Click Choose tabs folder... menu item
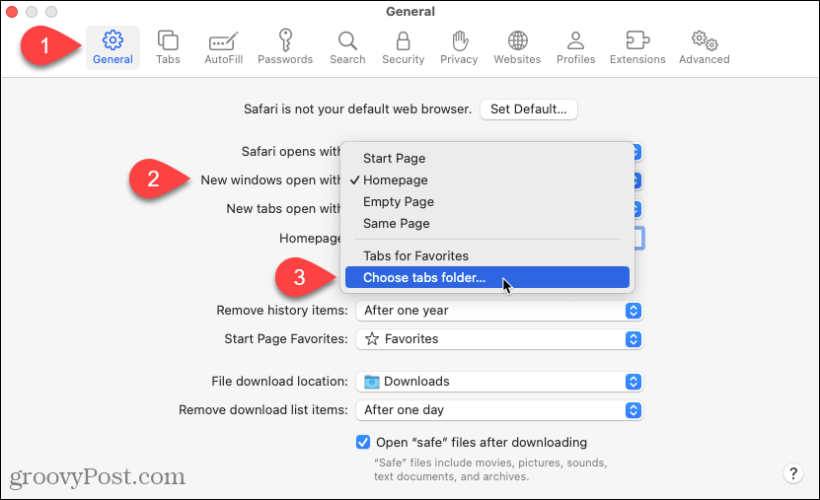Viewport: 820px width, 500px height. 487,277
